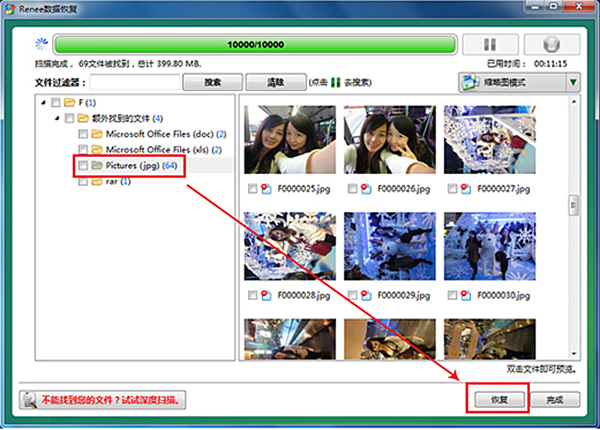Image resolution: width=600 pixels, height=430 pixels.
Task: Click the 恢复 recover button
Action: point(499,400)
